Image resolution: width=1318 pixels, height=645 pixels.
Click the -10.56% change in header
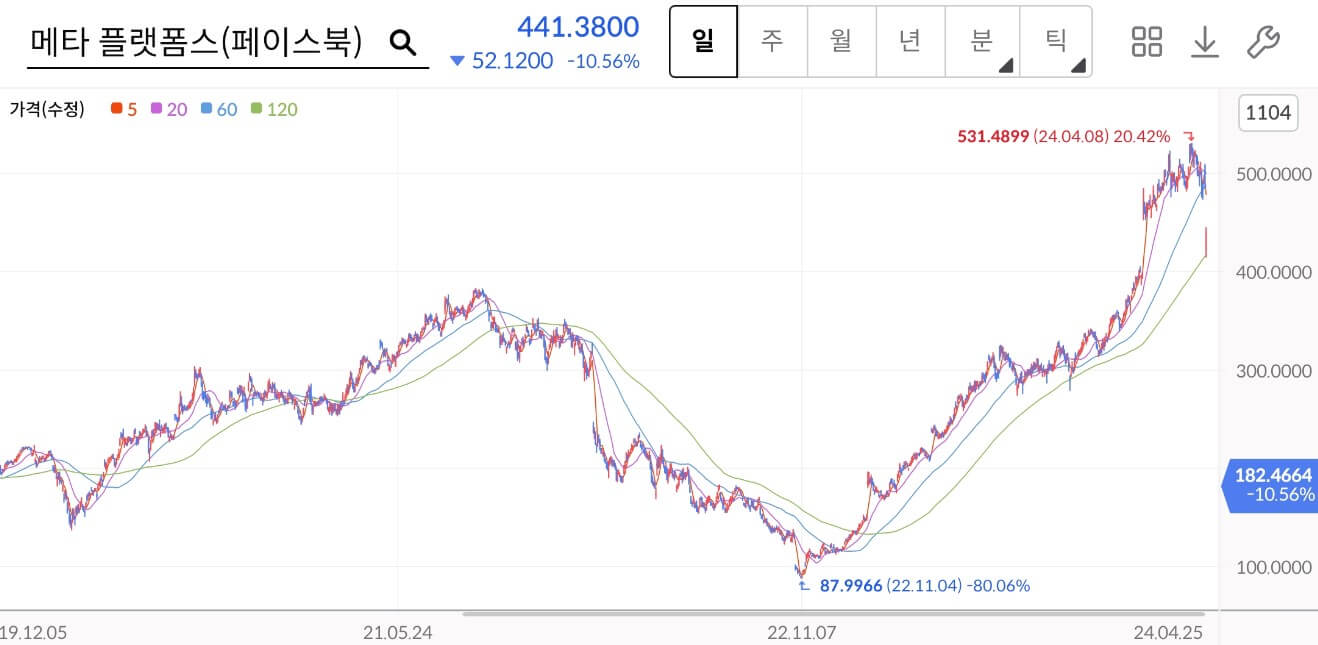[x=603, y=61]
